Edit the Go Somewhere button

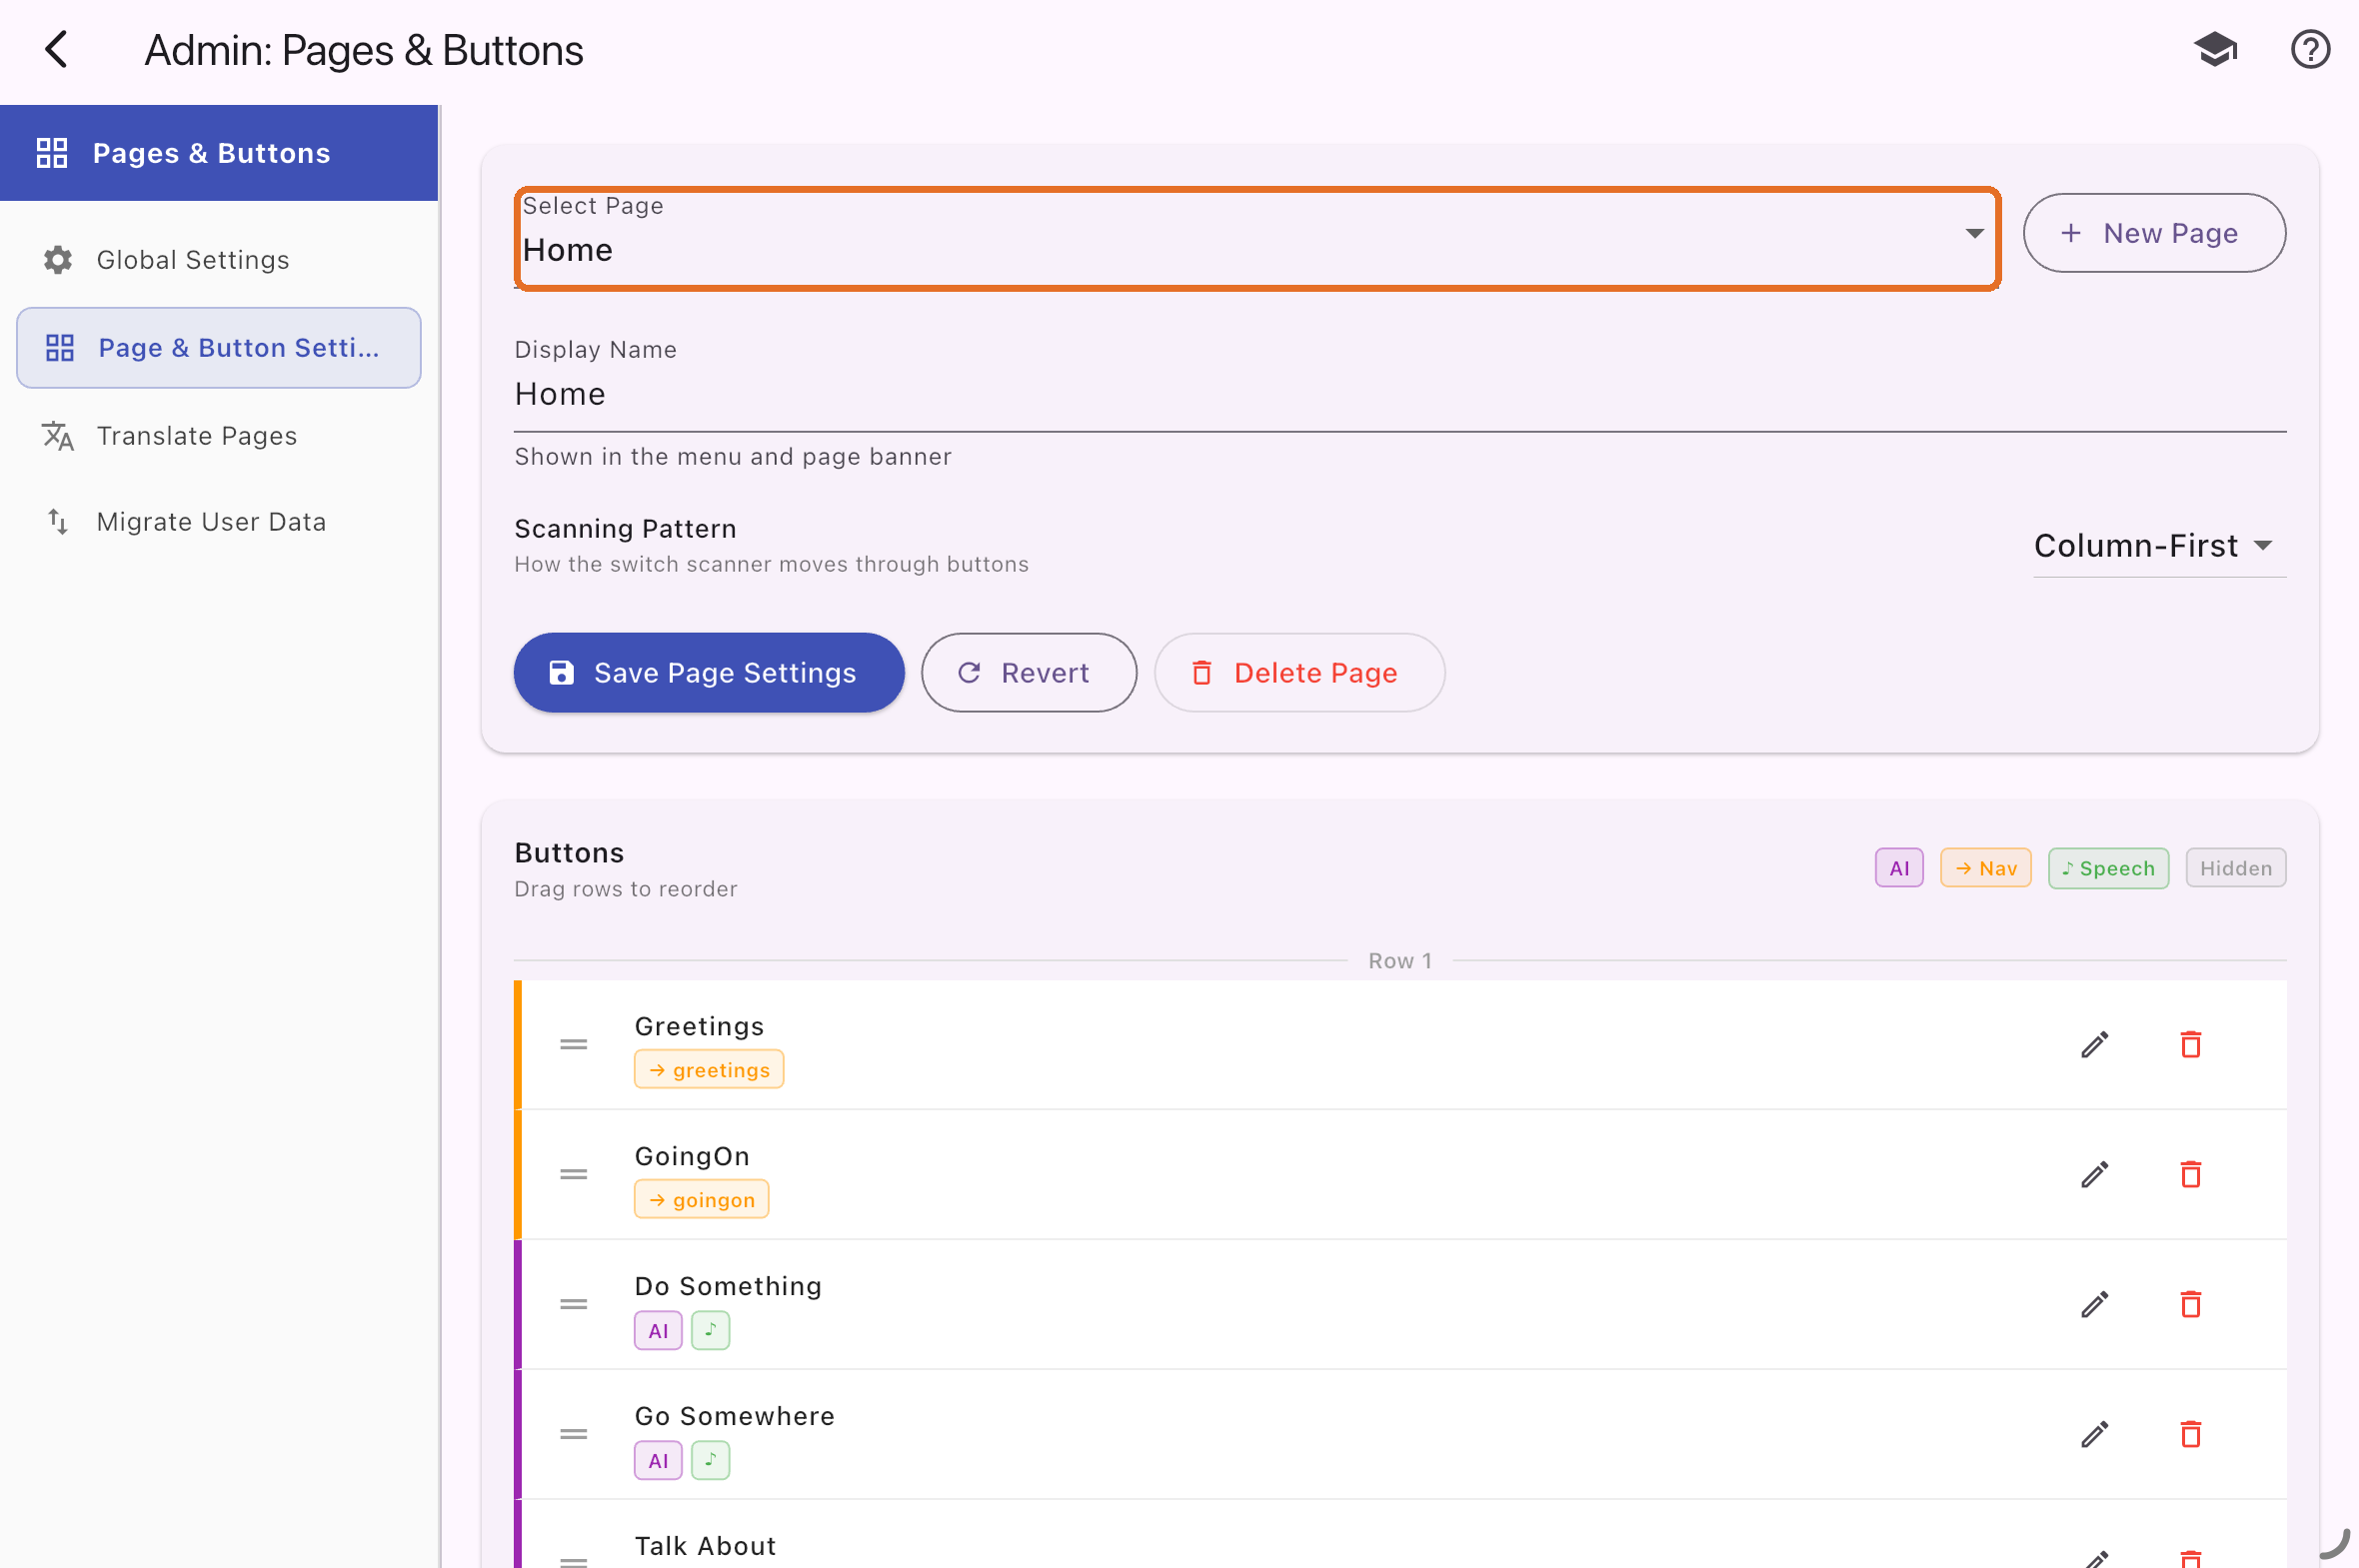pyautogui.click(x=2095, y=1435)
